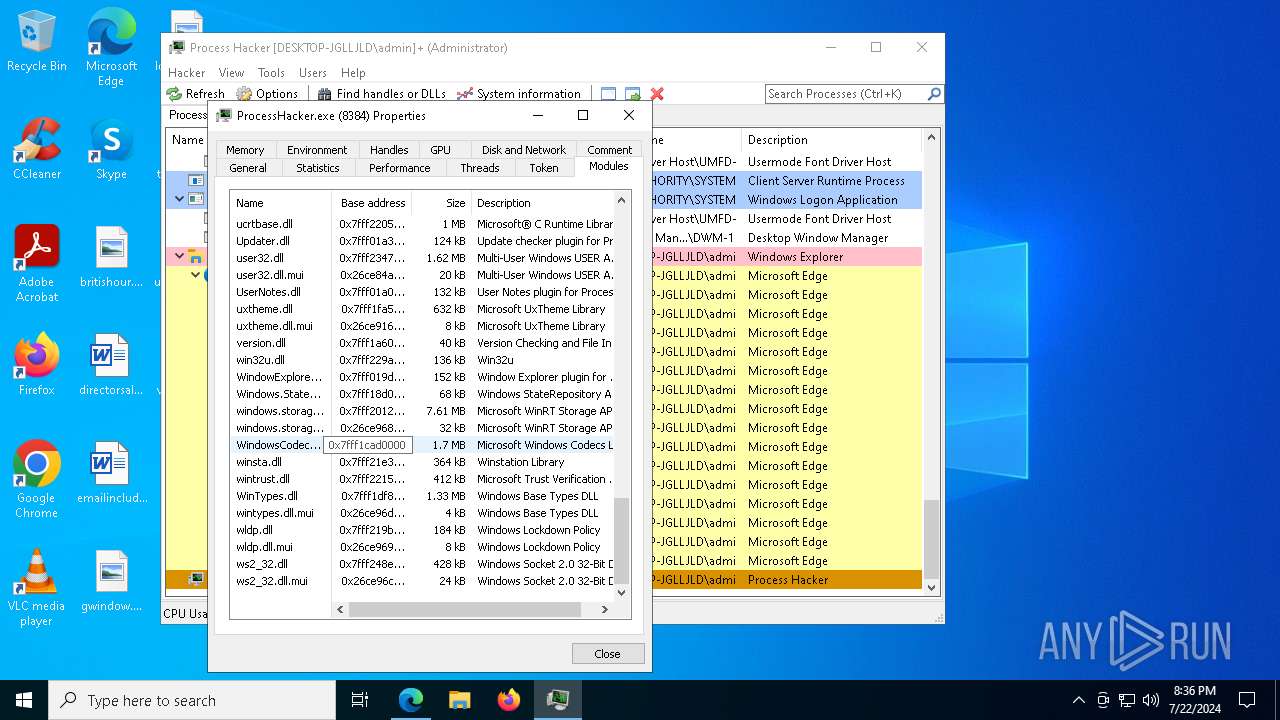Switch to the General tab
The height and width of the screenshot is (720, 1280).
[248, 168]
